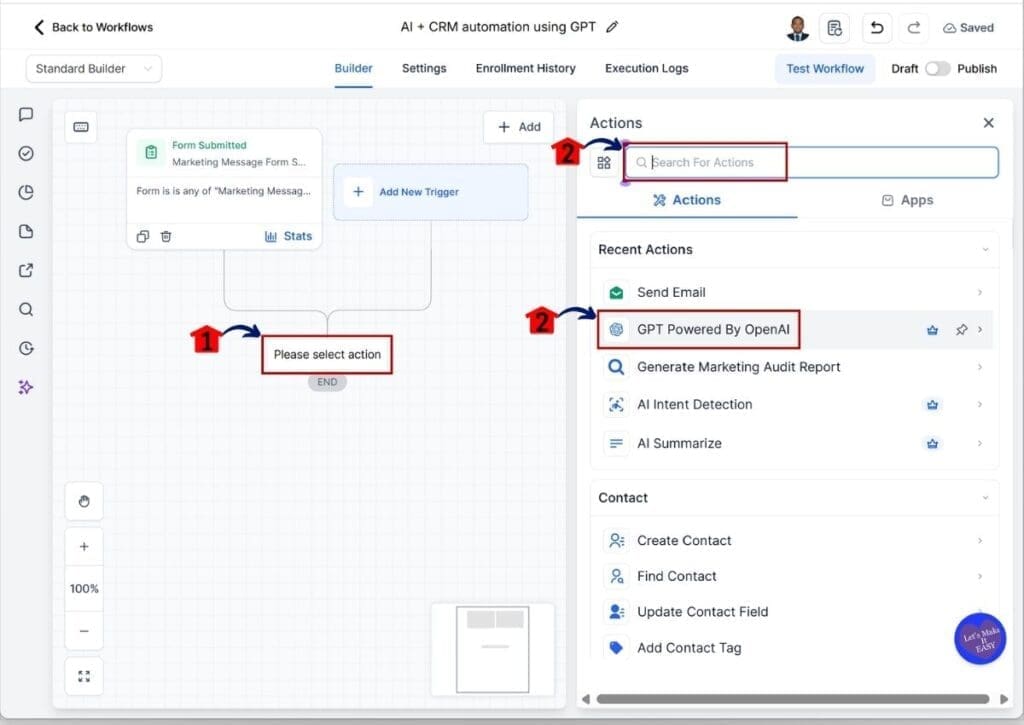The height and width of the screenshot is (725, 1024).
Task: Click the Test Workflow button
Action: coord(825,69)
